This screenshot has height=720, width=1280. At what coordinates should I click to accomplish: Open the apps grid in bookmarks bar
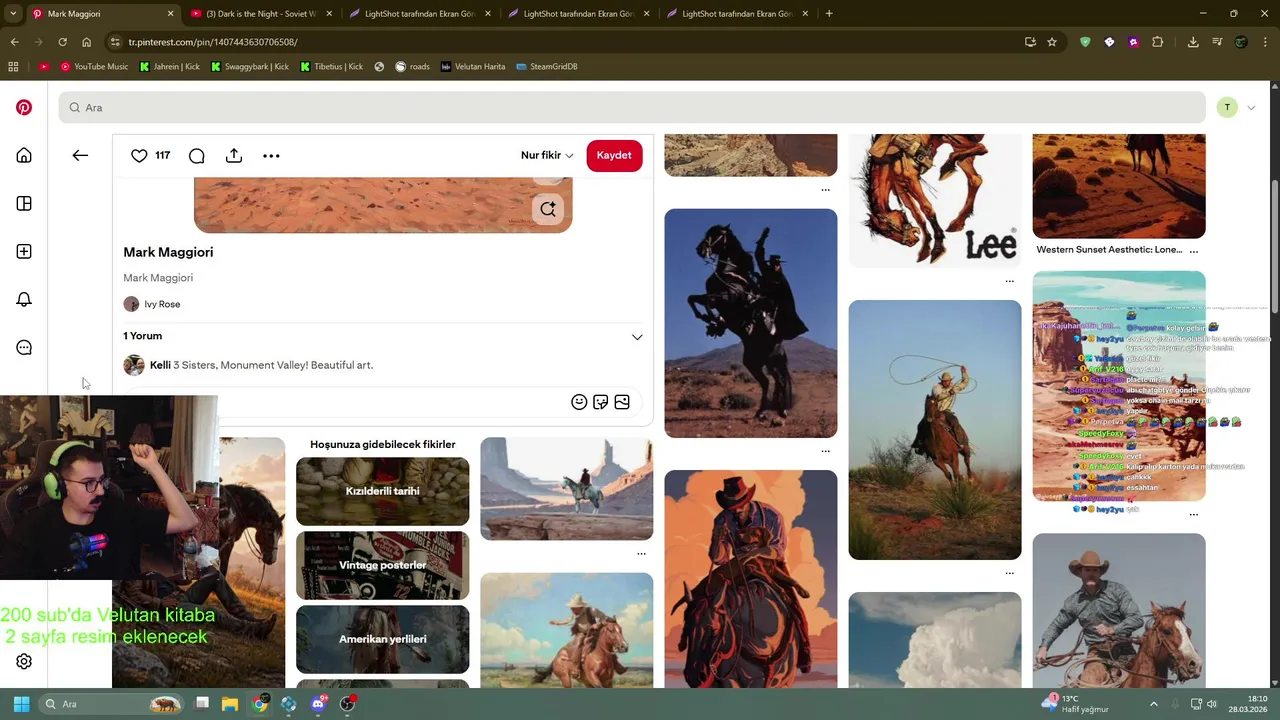pos(13,66)
